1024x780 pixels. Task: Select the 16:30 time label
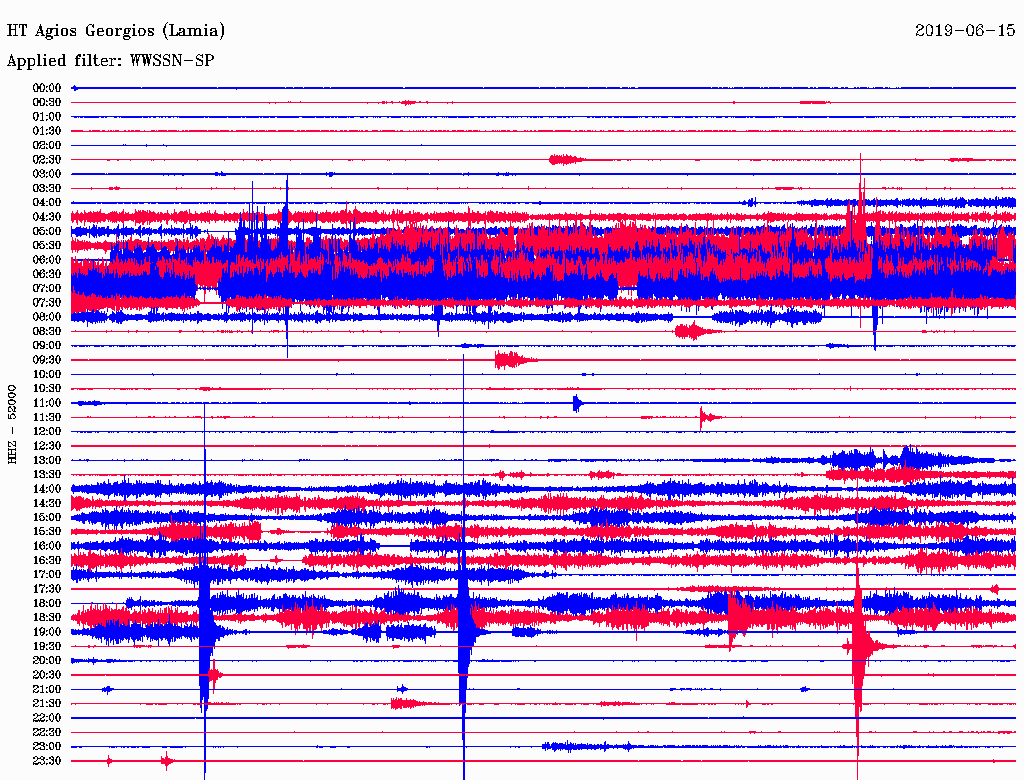coord(47,561)
